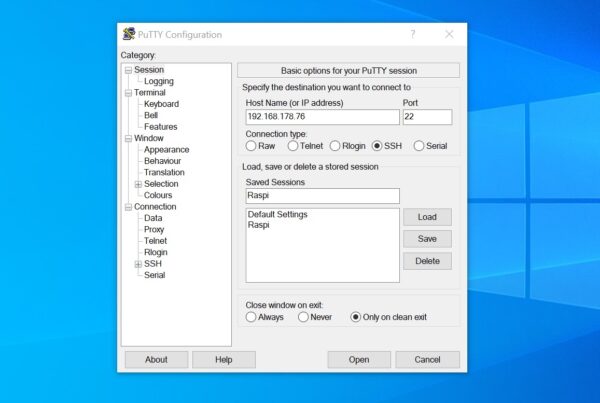This screenshot has height=403, width=600.
Task: Expand the Selection tree node
Action: tap(138, 184)
